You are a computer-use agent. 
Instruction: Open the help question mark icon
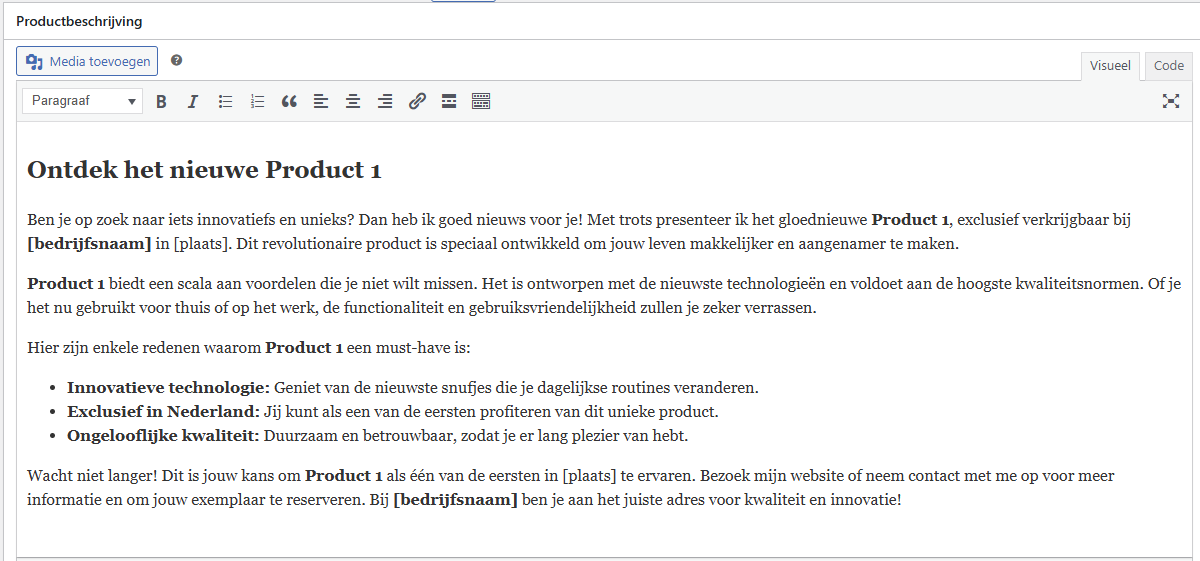[177, 60]
